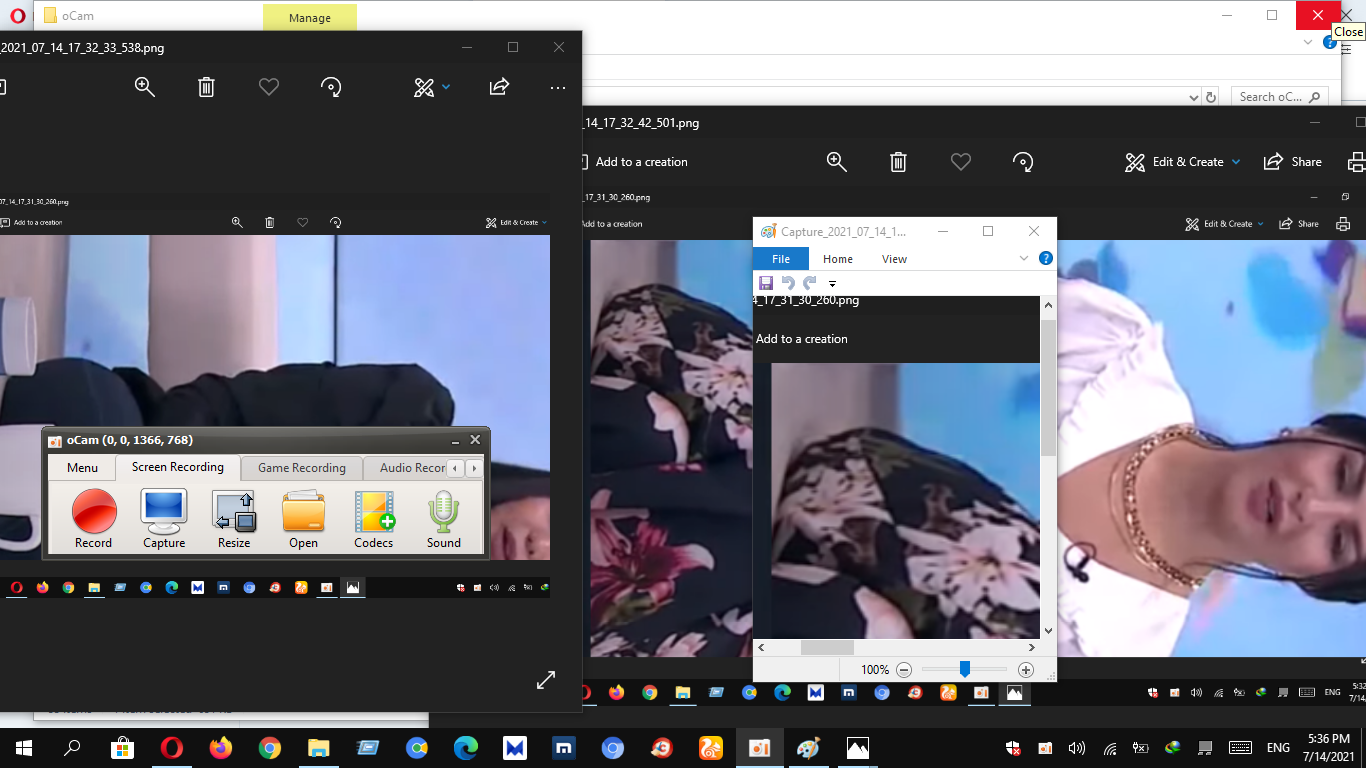The height and width of the screenshot is (768, 1366).
Task: Expand the Paint ribbon with the chevron
Action: [x=1024, y=258]
